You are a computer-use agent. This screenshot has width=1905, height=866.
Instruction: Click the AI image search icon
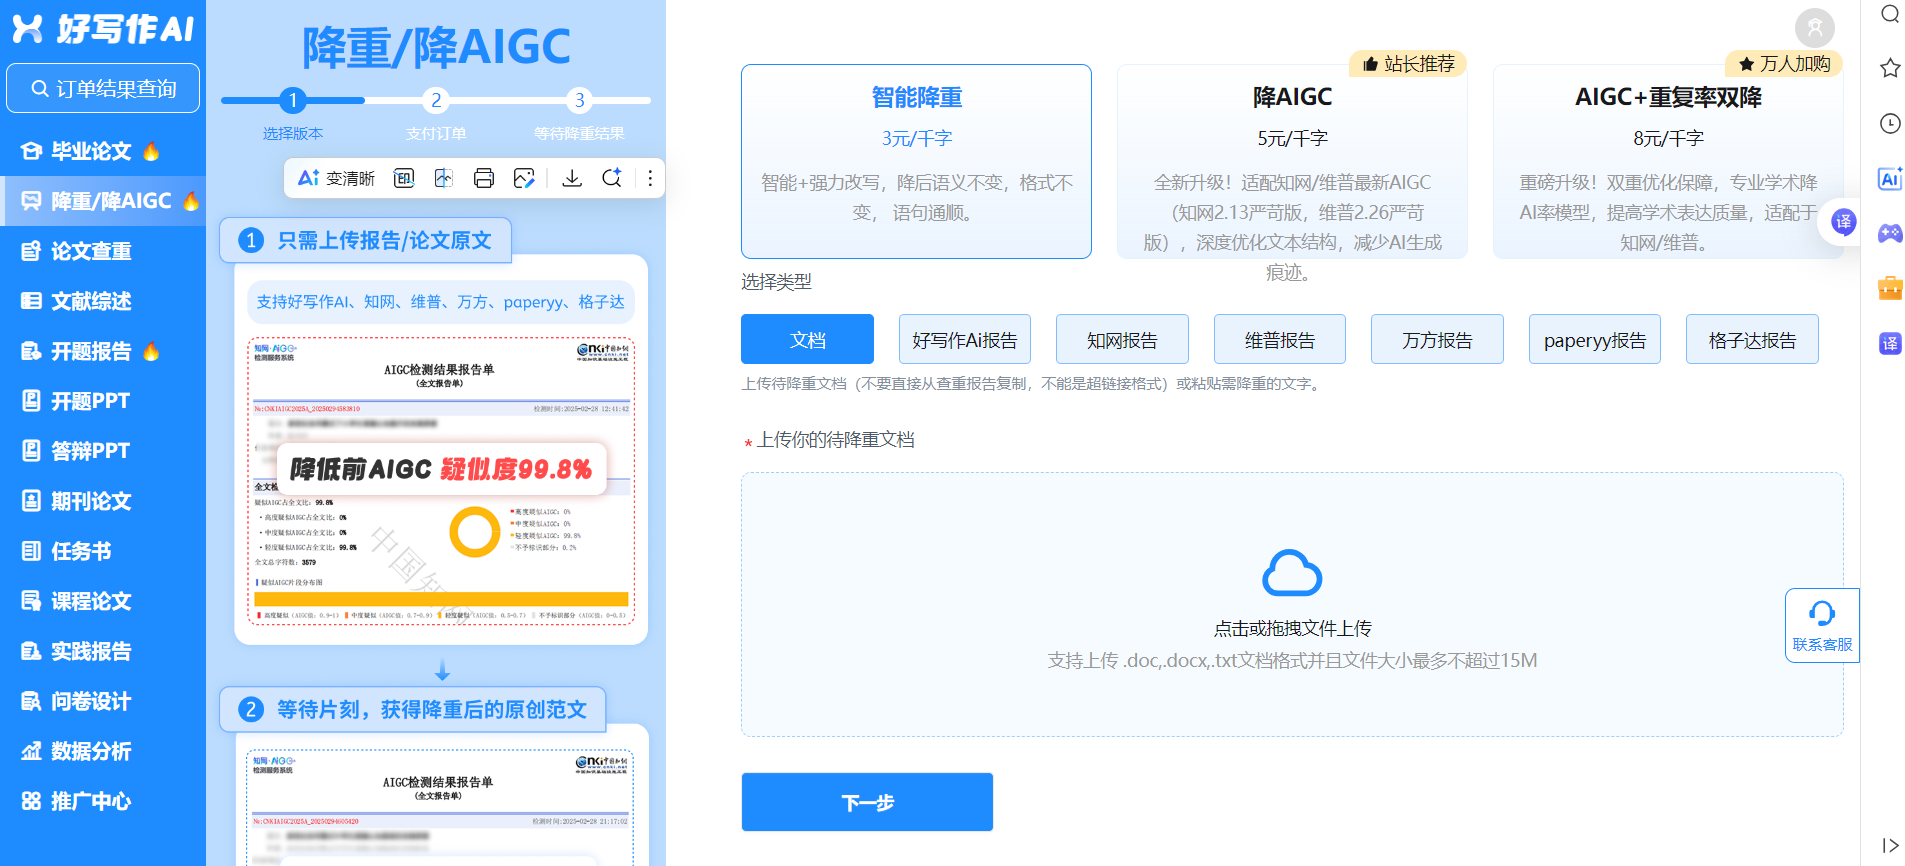tap(612, 178)
